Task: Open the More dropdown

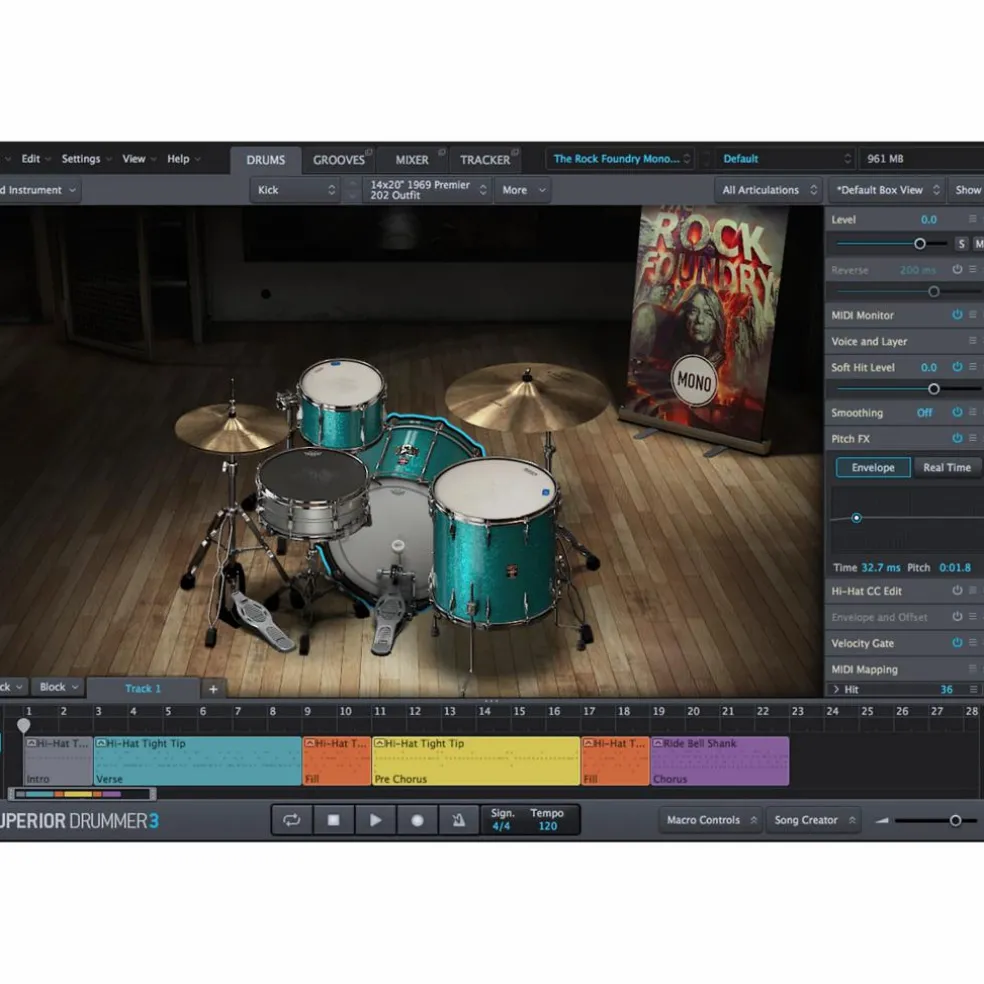Action: [x=523, y=190]
